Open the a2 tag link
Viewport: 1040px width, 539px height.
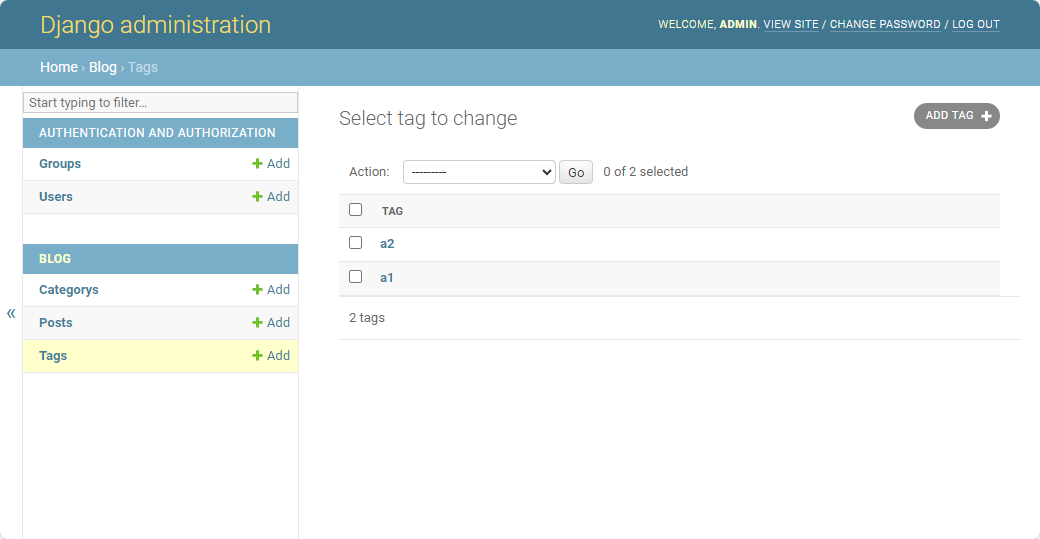387,243
